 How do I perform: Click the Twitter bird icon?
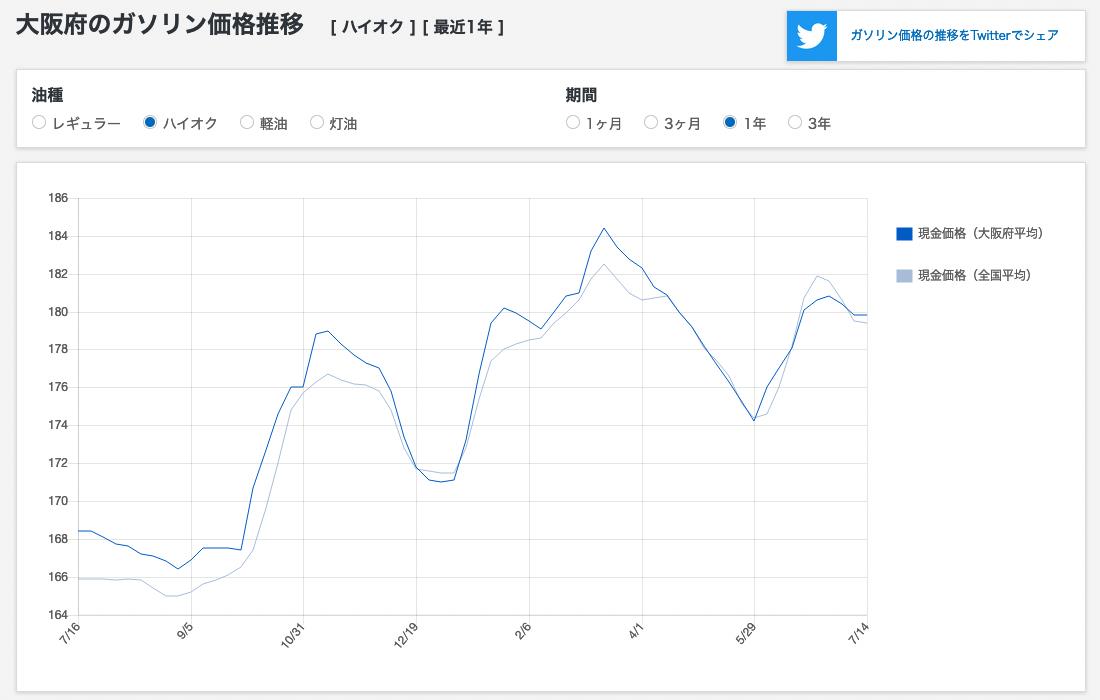point(812,36)
